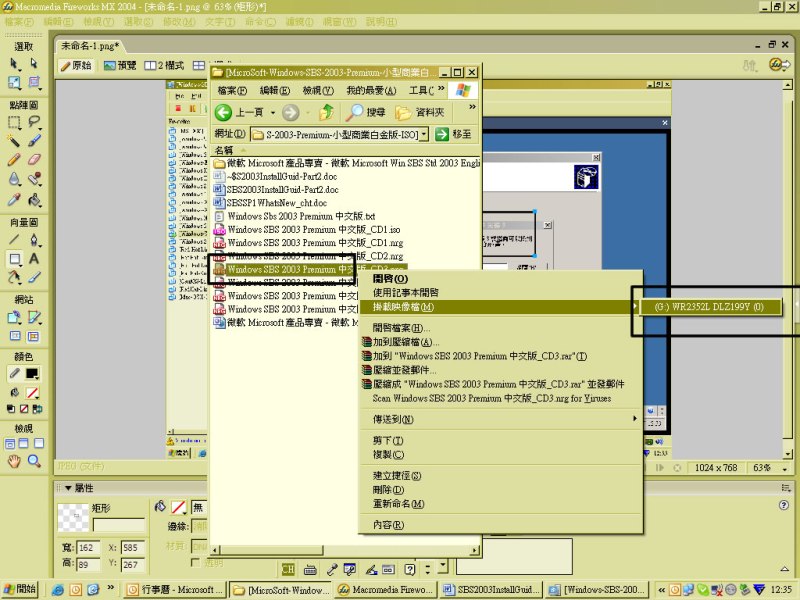Choose 掛載映像檔(M) in context menu
The width and height of the screenshot is (800, 600).
(498, 307)
